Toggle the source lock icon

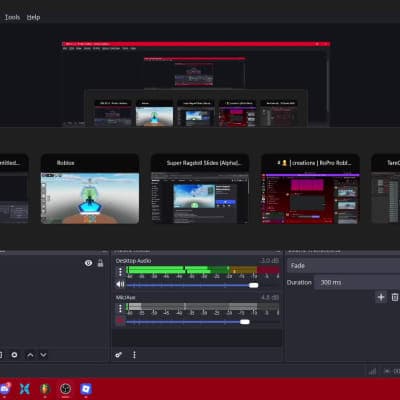coord(100,263)
